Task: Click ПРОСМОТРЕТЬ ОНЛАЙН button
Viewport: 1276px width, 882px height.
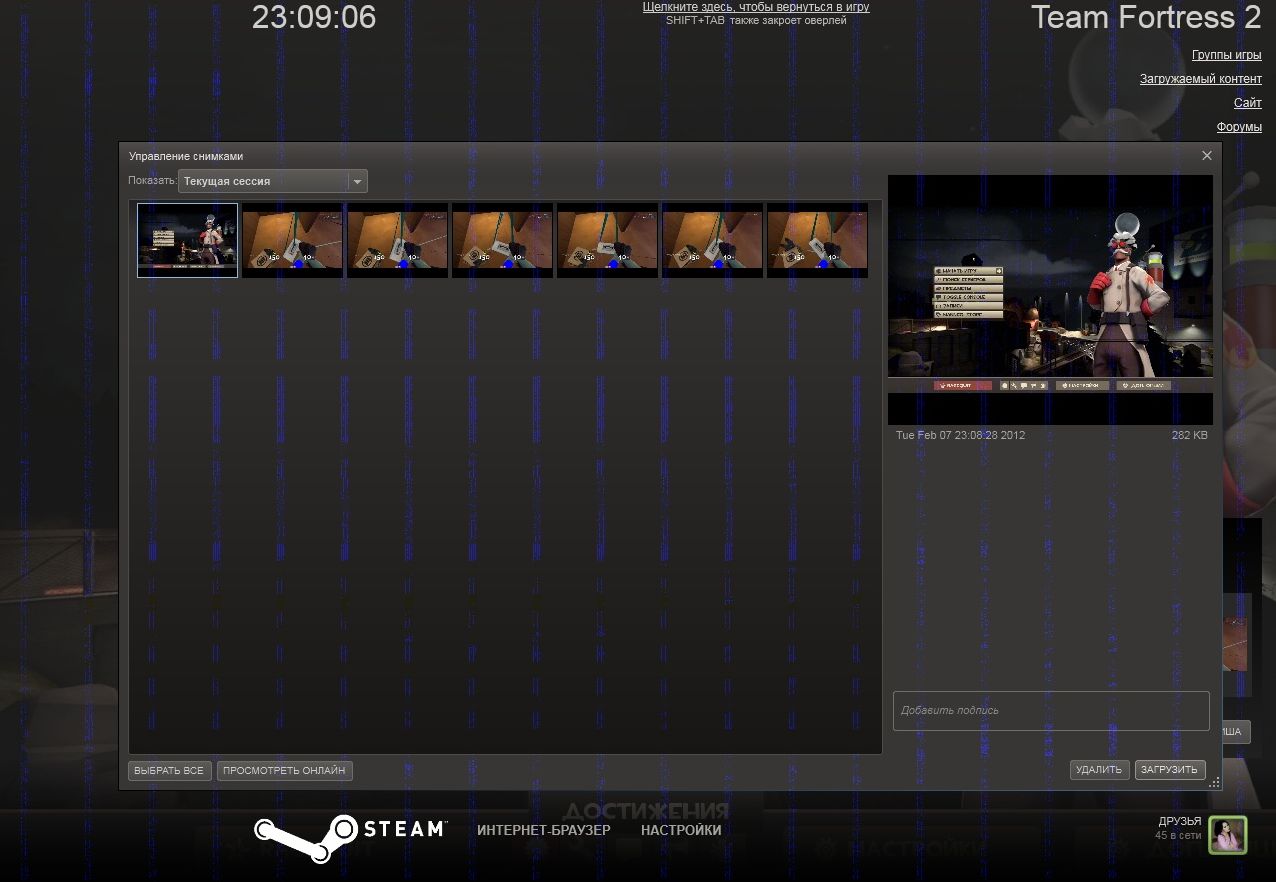Action: pos(285,771)
